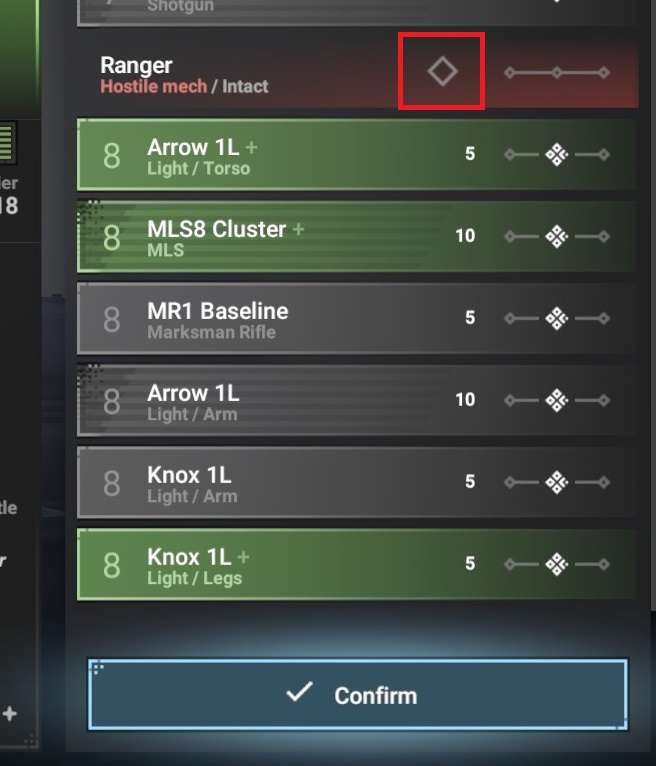Image resolution: width=656 pixels, height=766 pixels.
Task: Click right slider node on Ranger row
Action: 604,73
